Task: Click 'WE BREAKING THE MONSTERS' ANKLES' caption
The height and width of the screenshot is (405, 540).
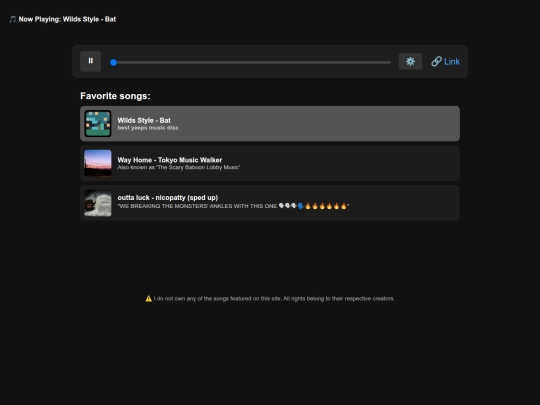Action: pyautogui.click(x=233, y=206)
